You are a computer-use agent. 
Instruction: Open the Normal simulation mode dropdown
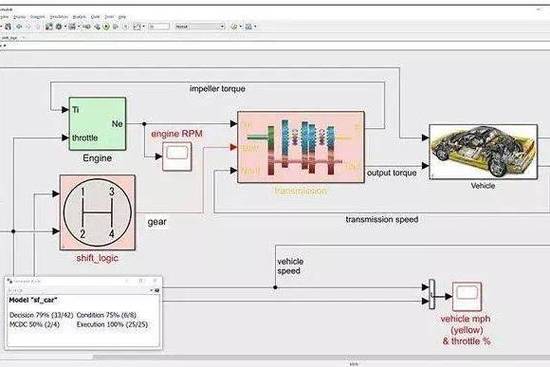tap(200, 26)
